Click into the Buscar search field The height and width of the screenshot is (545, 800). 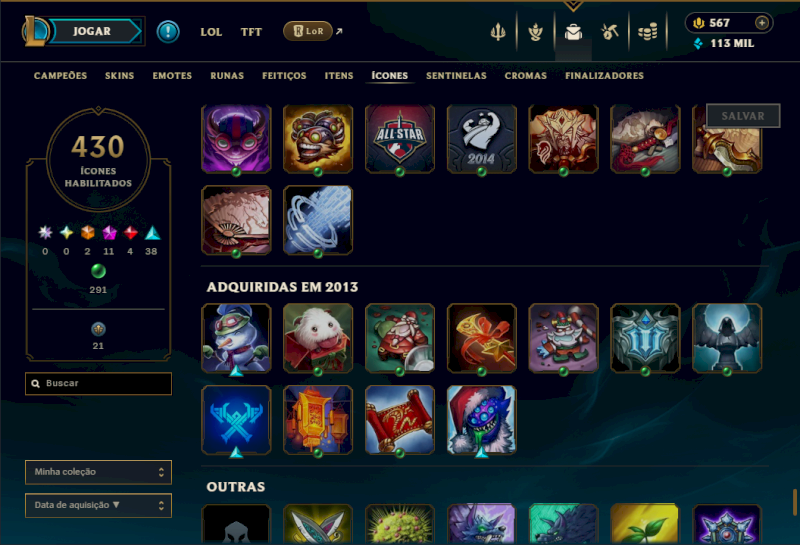coord(98,383)
